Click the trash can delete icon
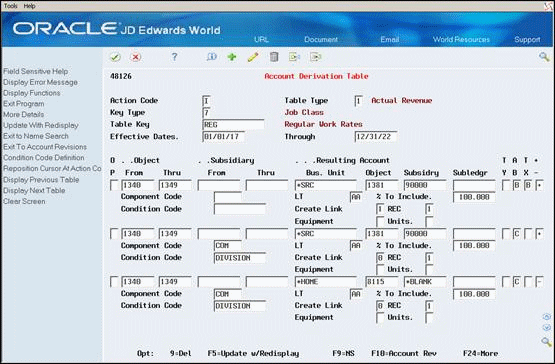The image size is (555, 364). 274,57
